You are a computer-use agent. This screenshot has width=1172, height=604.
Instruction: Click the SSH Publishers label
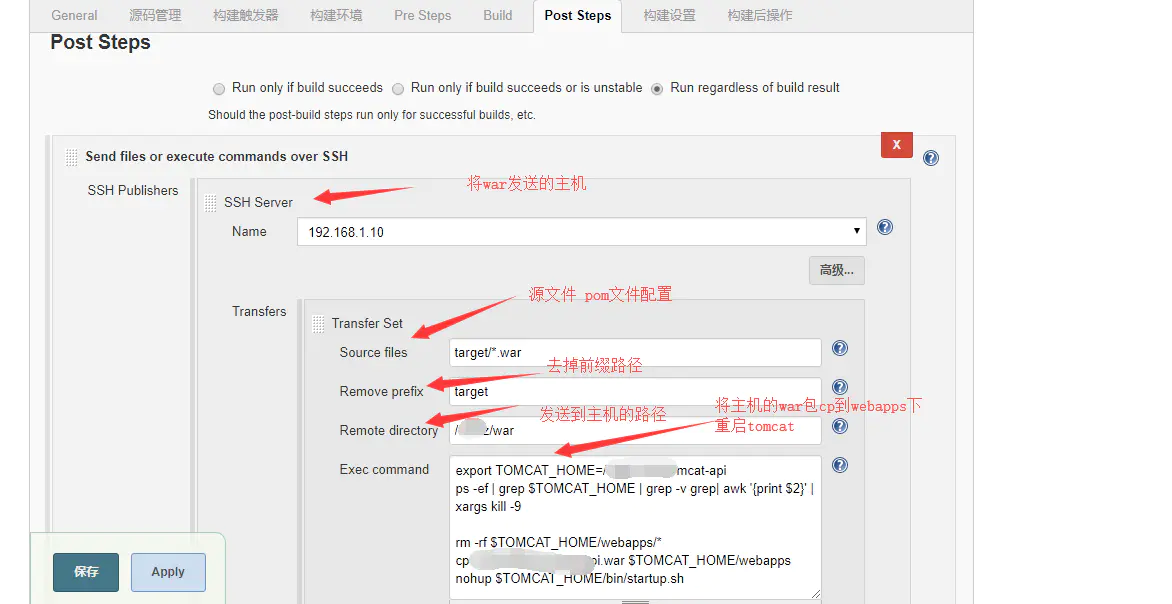133,191
